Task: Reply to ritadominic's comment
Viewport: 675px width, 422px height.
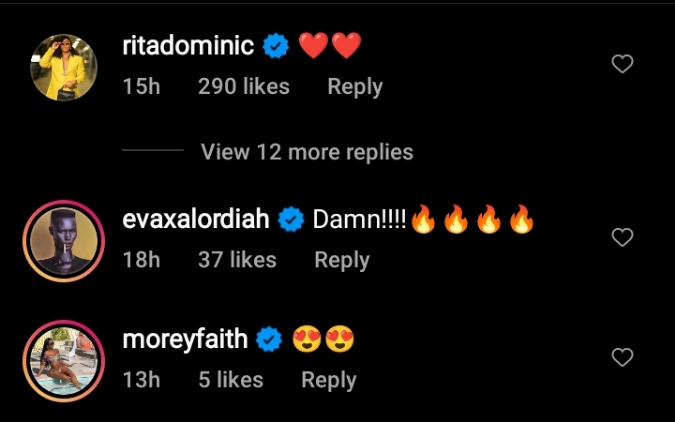Action: point(355,87)
